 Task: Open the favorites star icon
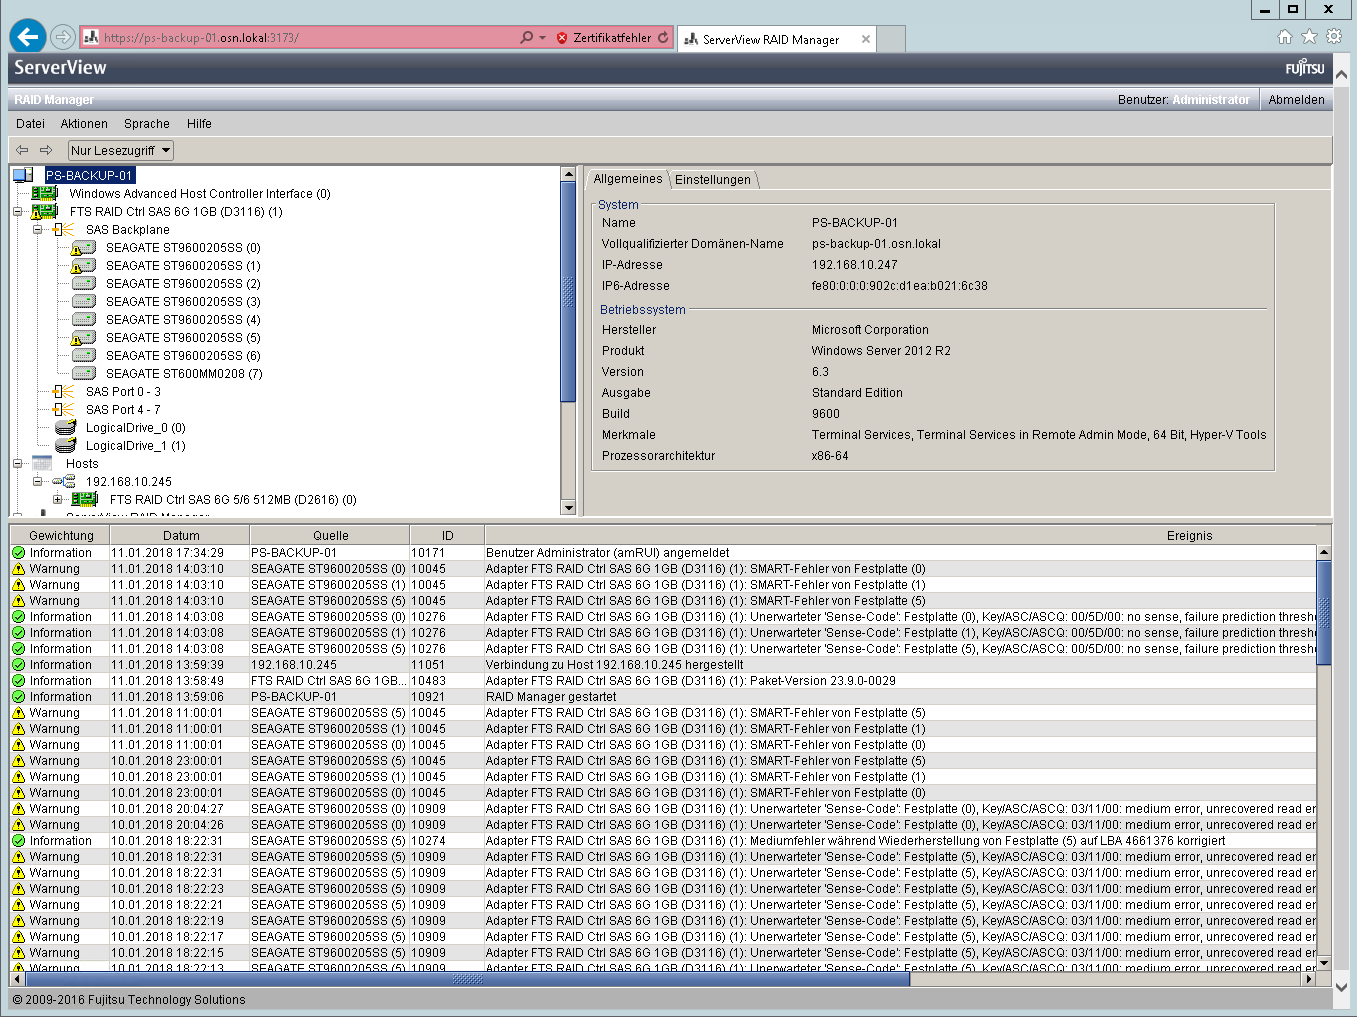[x=1309, y=37]
